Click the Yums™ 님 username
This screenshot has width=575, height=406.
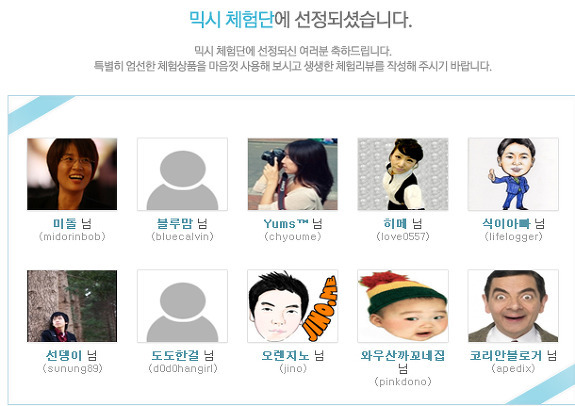pos(293,223)
